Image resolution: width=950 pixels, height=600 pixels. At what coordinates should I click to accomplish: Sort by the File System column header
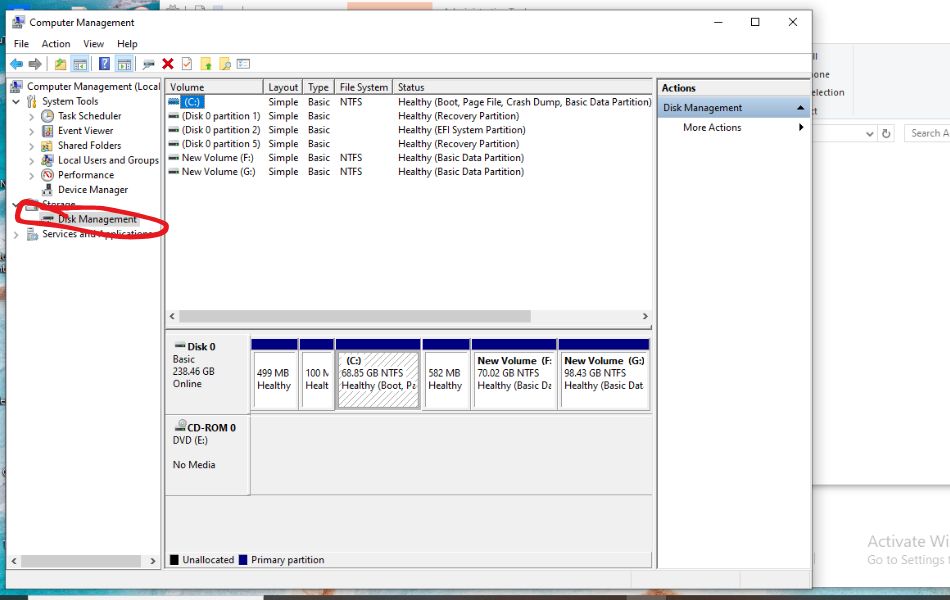pyautogui.click(x=364, y=87)
